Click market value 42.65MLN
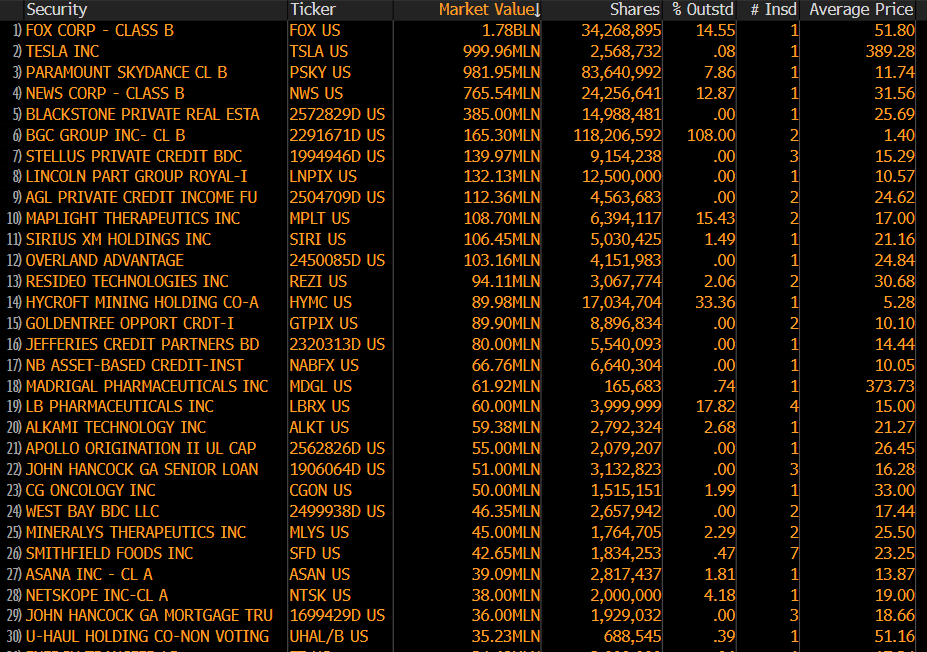 [506, 554]
